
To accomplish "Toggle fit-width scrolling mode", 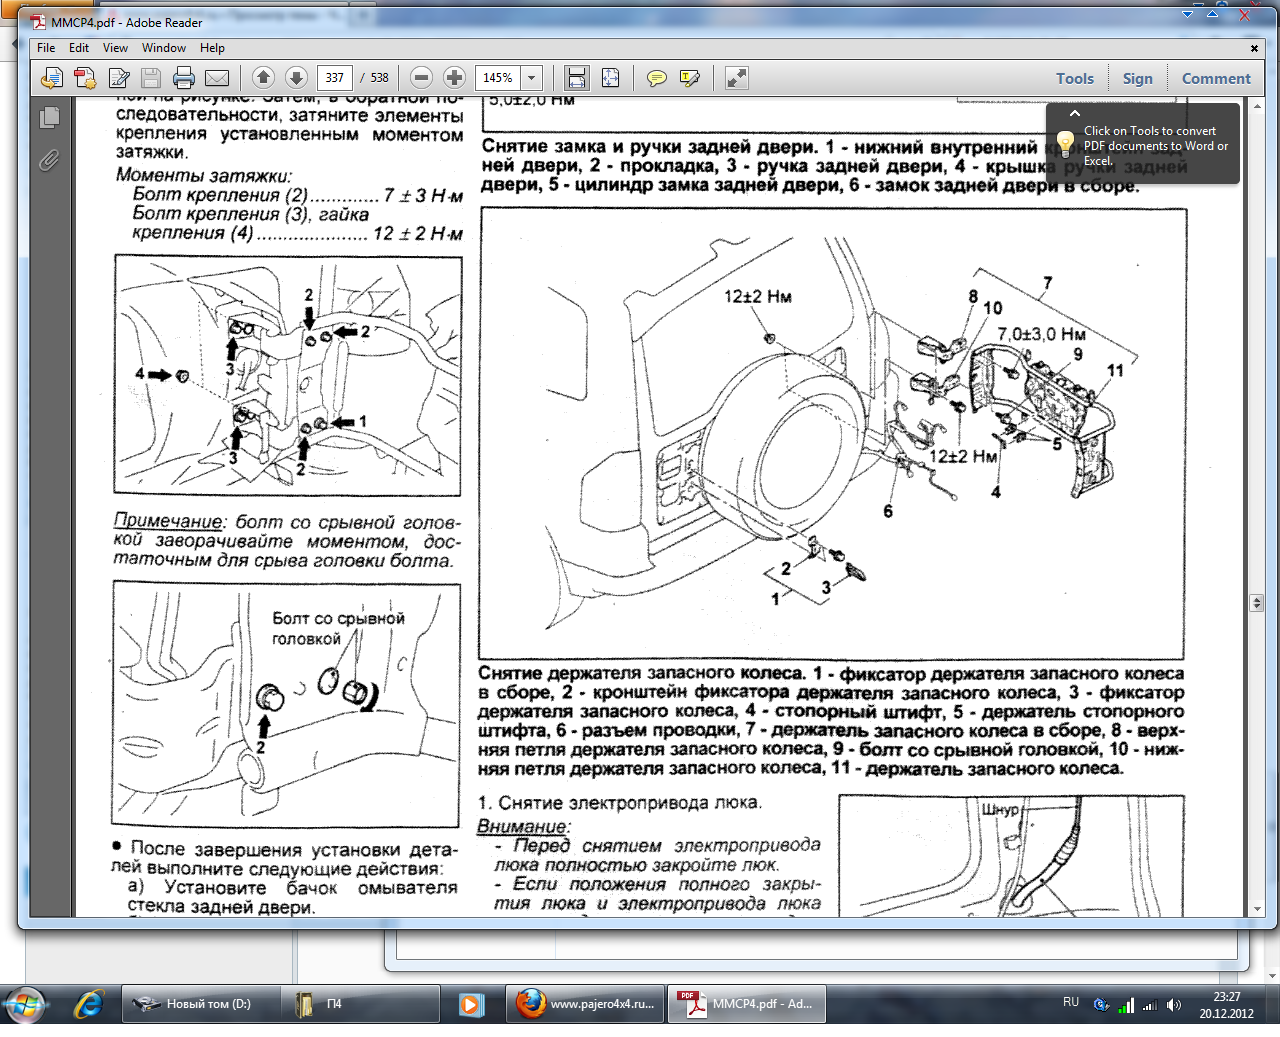I will (576, 78).
